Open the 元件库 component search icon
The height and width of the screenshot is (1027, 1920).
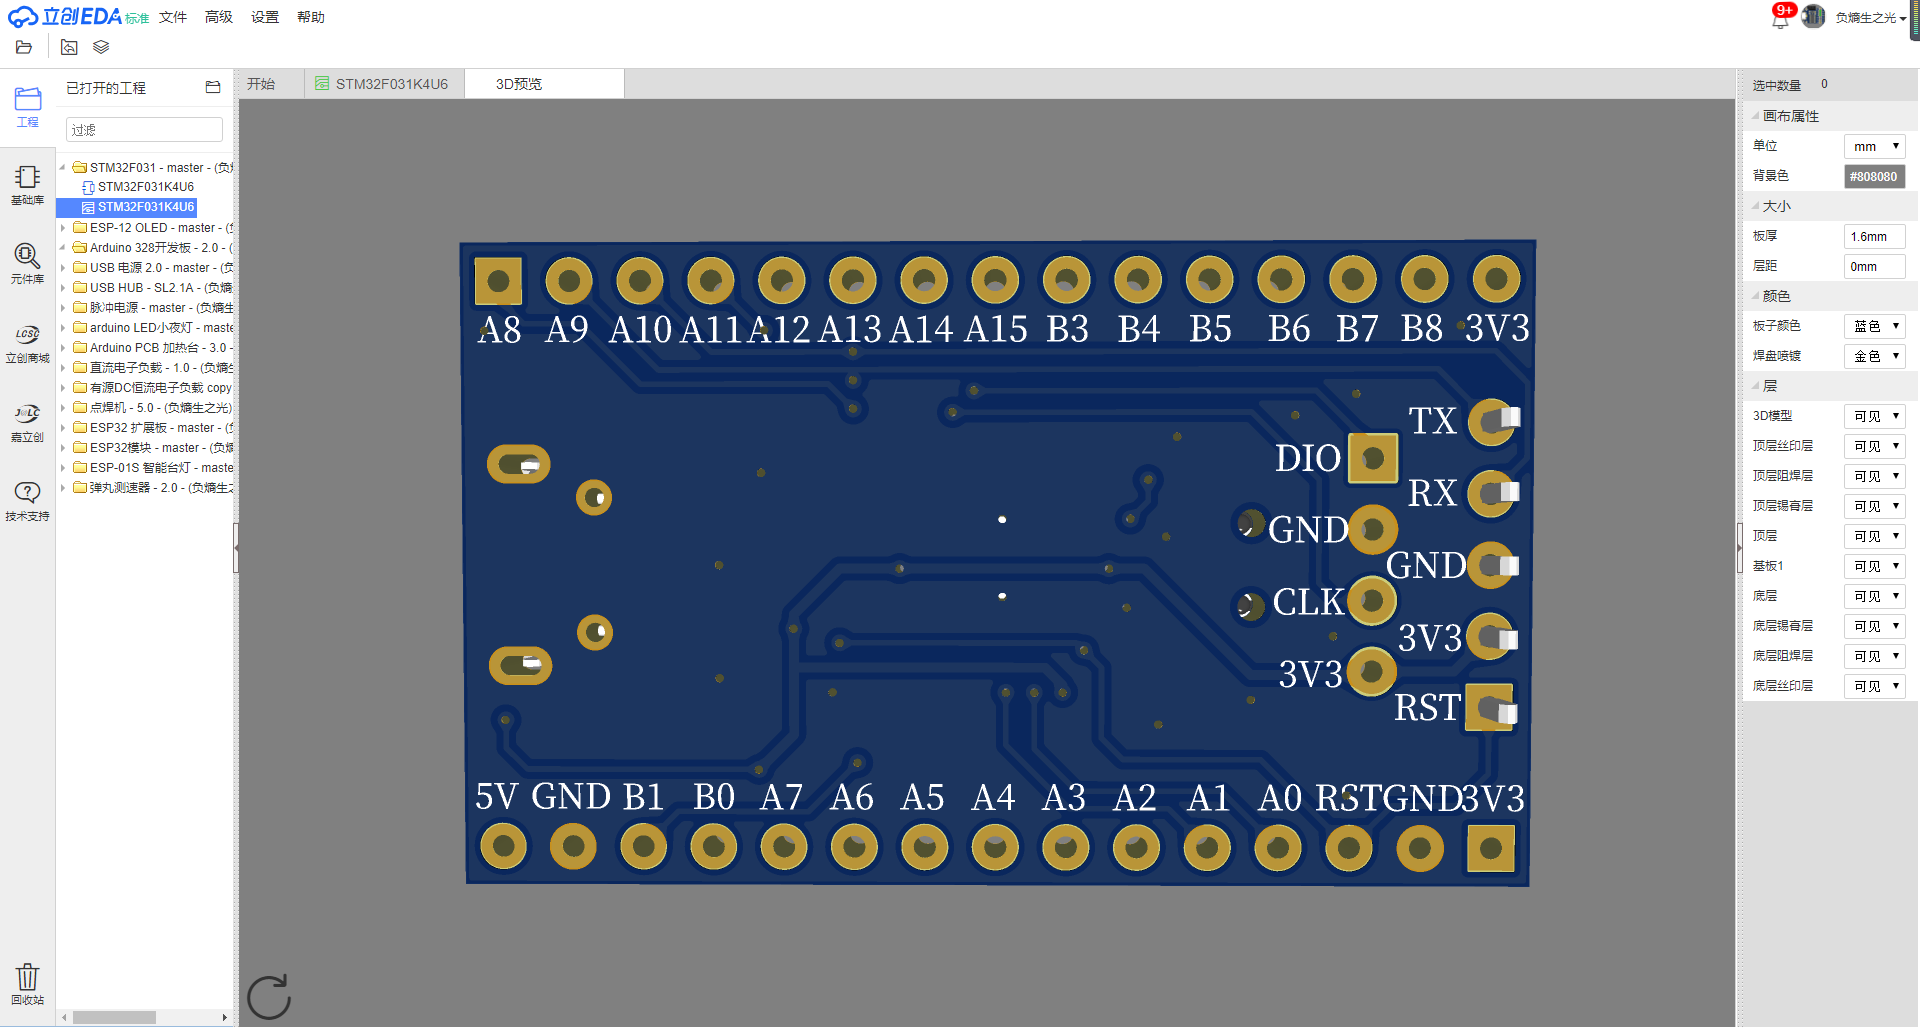coord(27,263)
